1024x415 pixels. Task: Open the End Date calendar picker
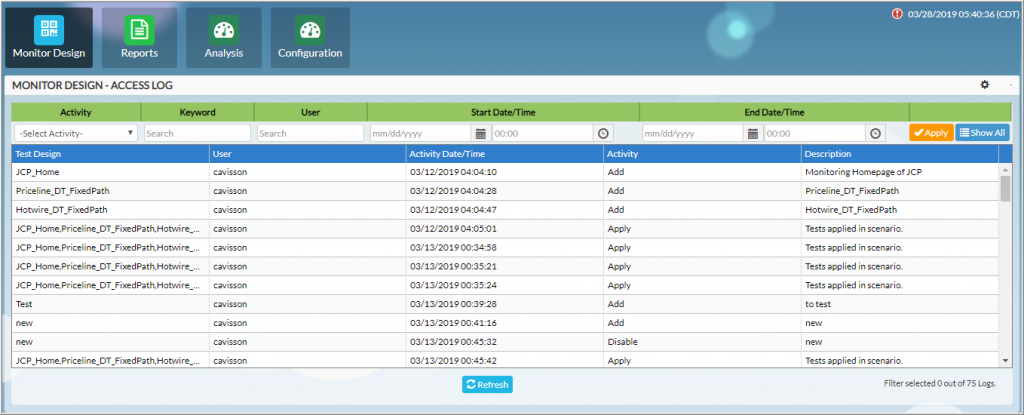click(752, 133)
